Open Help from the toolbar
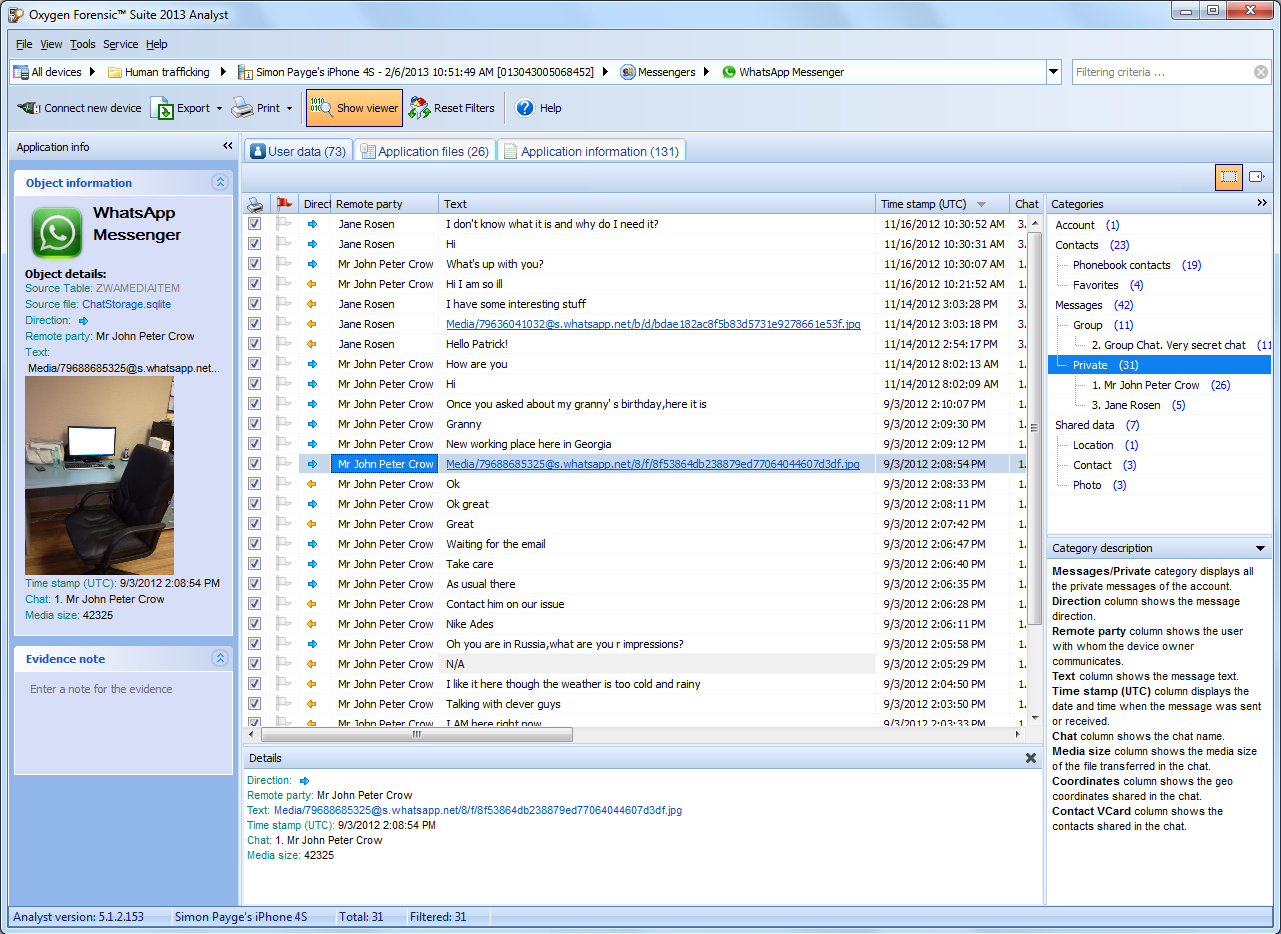 (525, 108)
